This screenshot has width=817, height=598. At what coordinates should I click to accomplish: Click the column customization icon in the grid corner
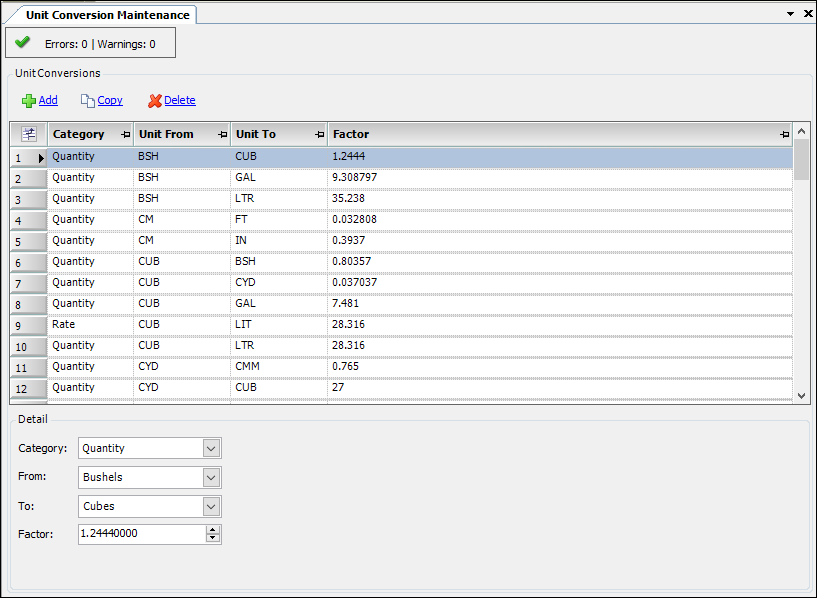[27, 133]
